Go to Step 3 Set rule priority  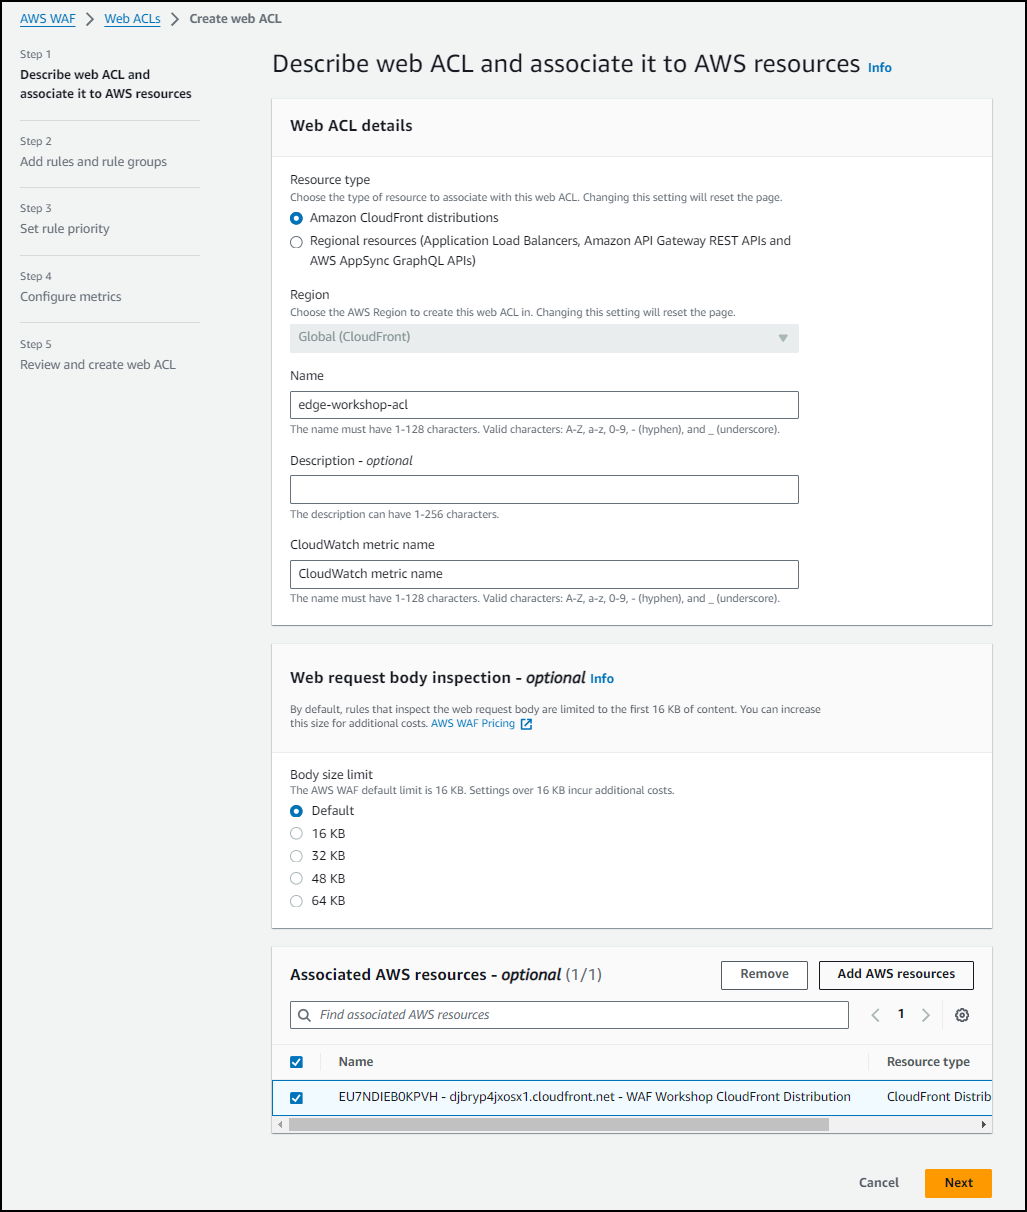65,229
